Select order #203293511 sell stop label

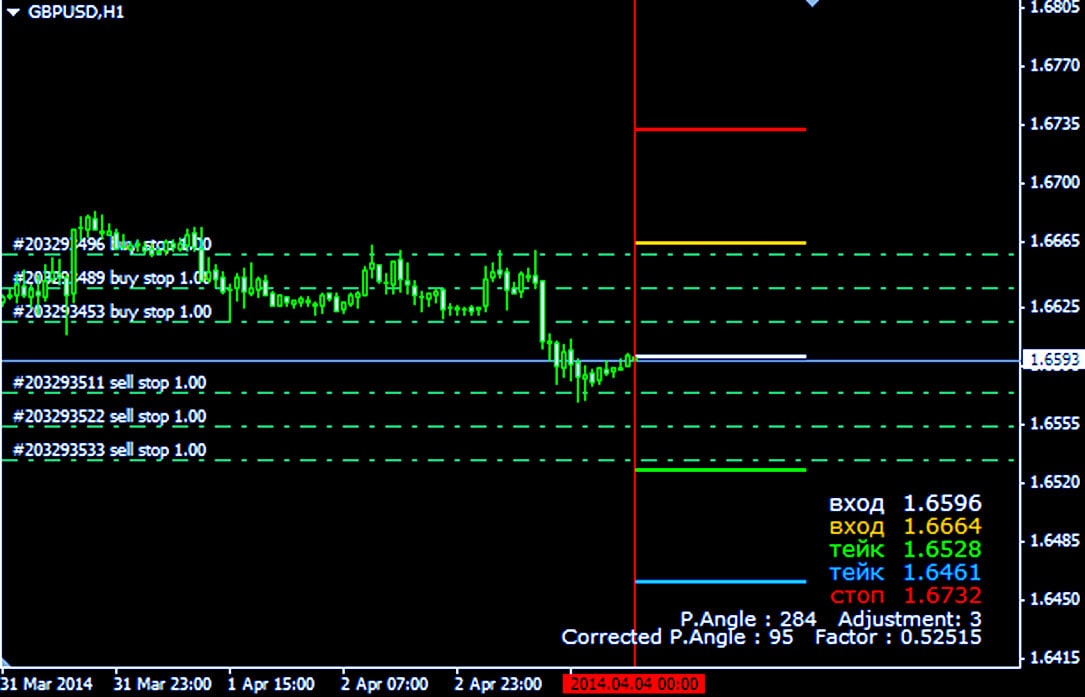point(110,382)
